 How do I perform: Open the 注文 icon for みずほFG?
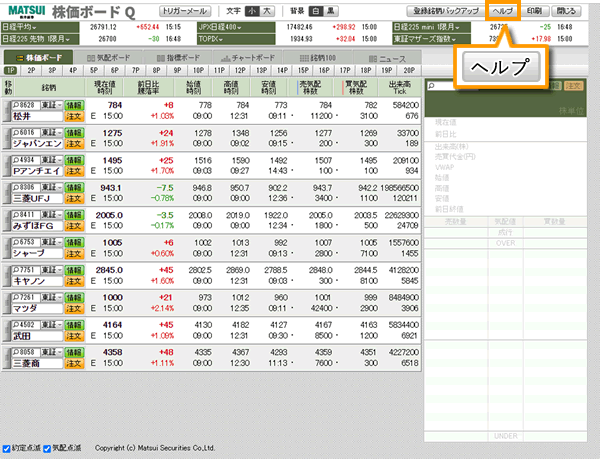[x=74, y=226]
